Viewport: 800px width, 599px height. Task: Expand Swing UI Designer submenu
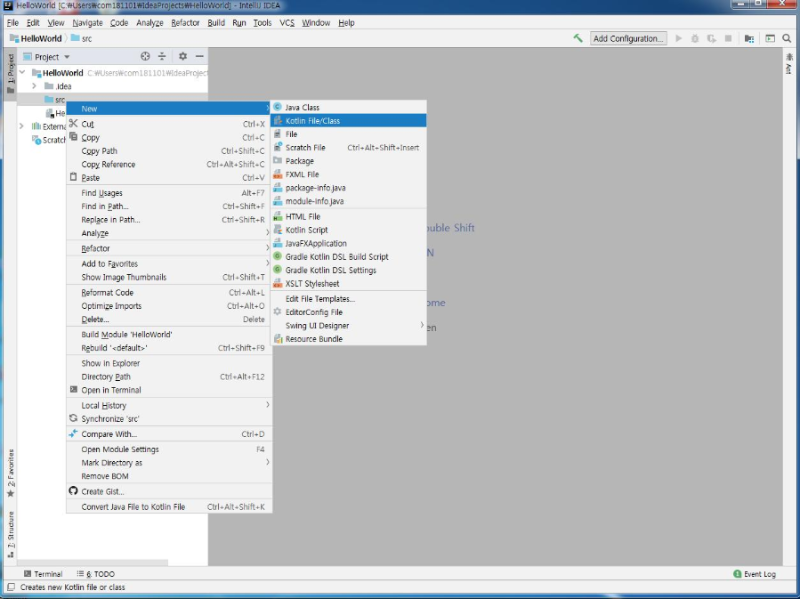tap(348, 326)
